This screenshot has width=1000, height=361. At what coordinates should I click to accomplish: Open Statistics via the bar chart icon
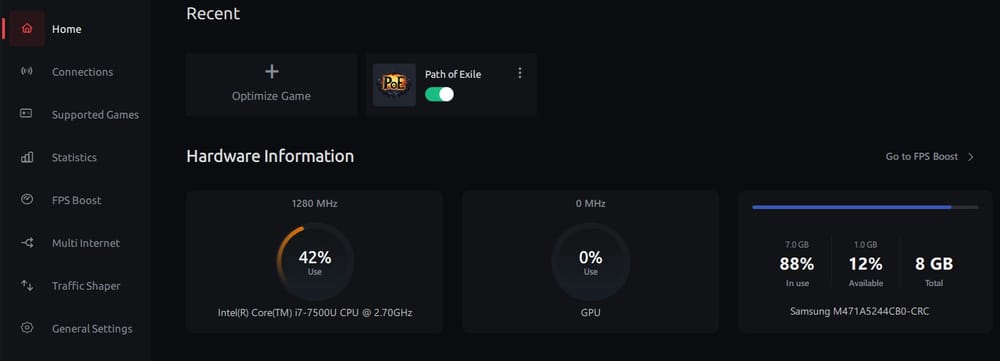tap(27, 157)
